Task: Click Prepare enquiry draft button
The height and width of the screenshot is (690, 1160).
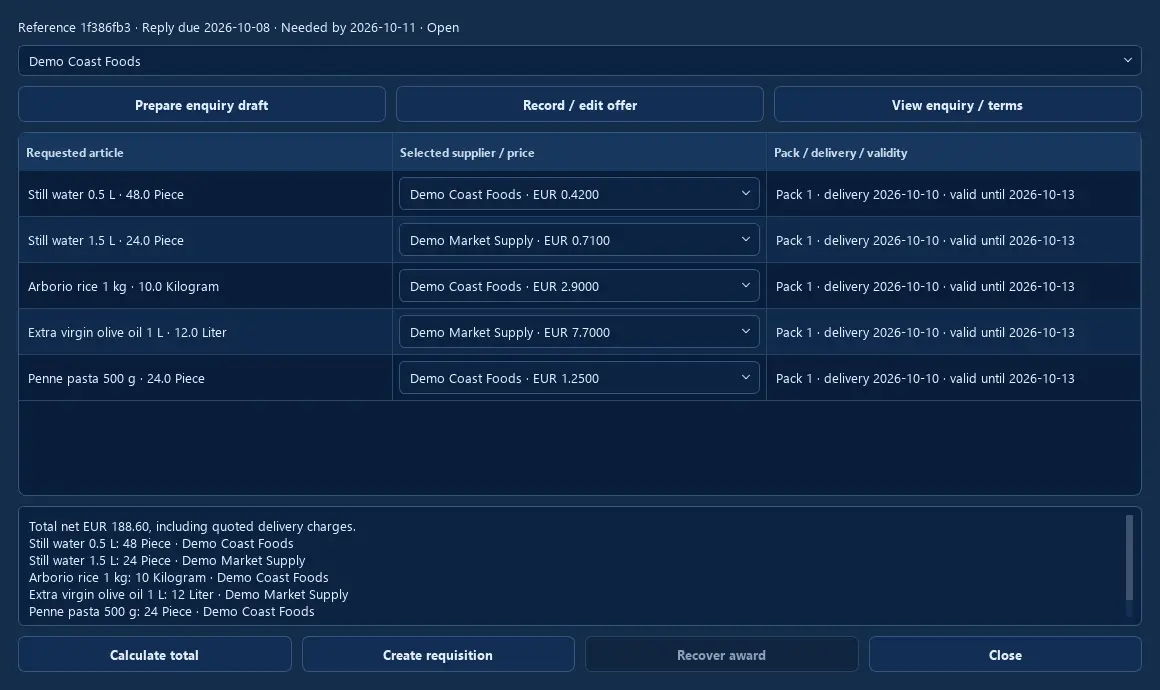Action: click(x=201, y=104)
